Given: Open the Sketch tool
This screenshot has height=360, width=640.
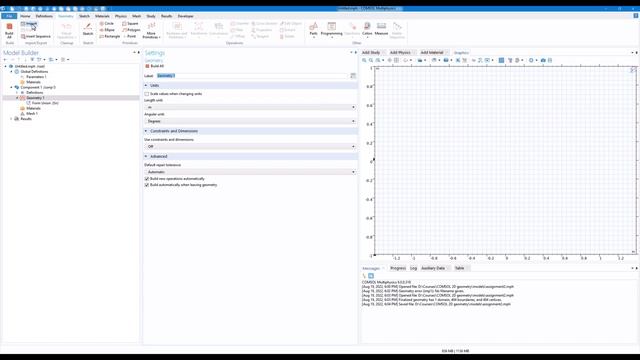Looking at the screenshot, I should tap(88, 29).
